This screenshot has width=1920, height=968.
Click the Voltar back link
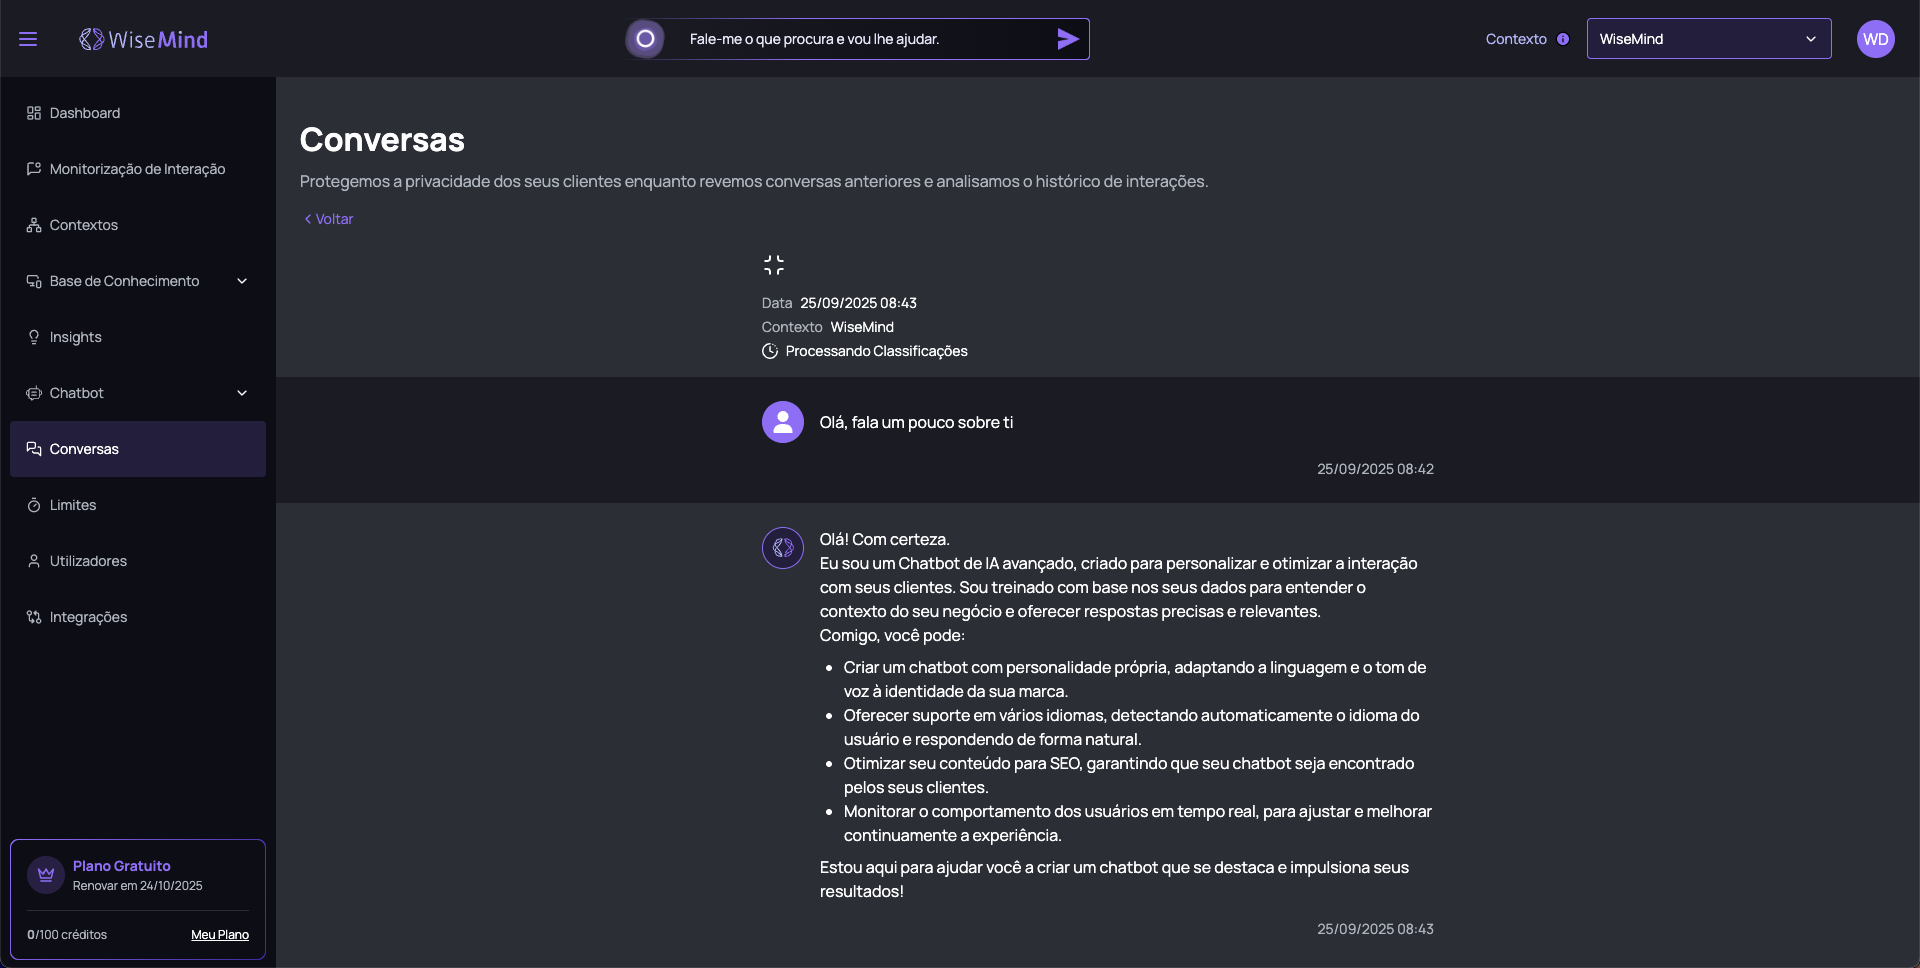[329, 219]
